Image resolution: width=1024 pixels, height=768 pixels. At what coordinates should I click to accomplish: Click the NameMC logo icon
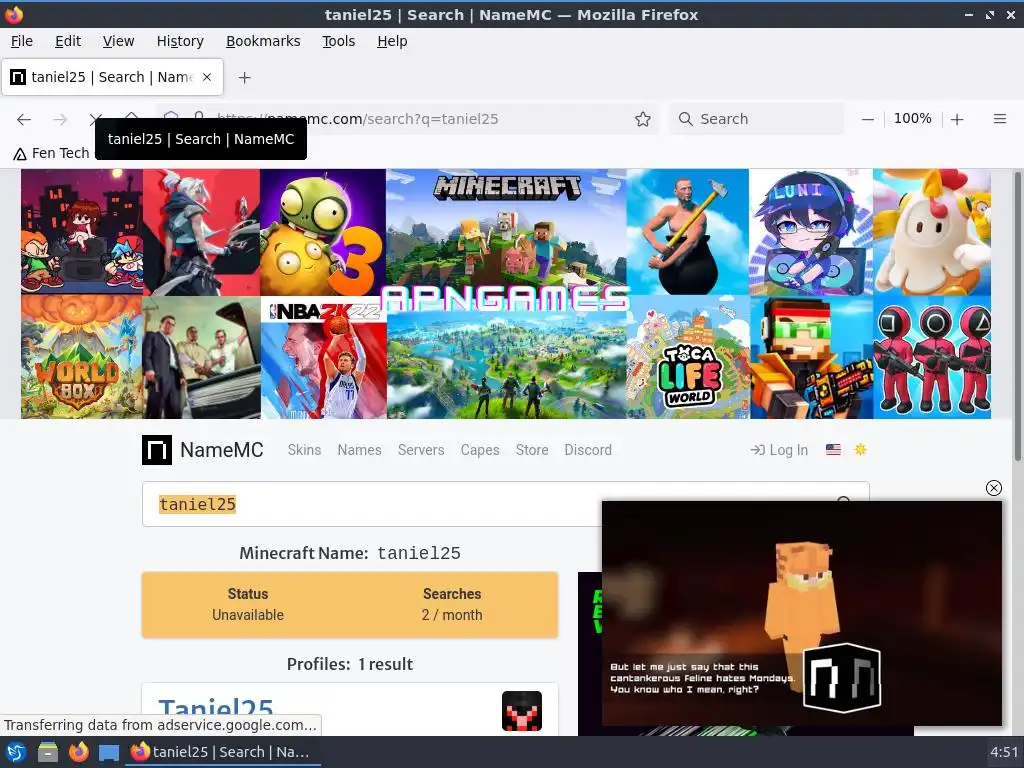(x=157, y=450)
